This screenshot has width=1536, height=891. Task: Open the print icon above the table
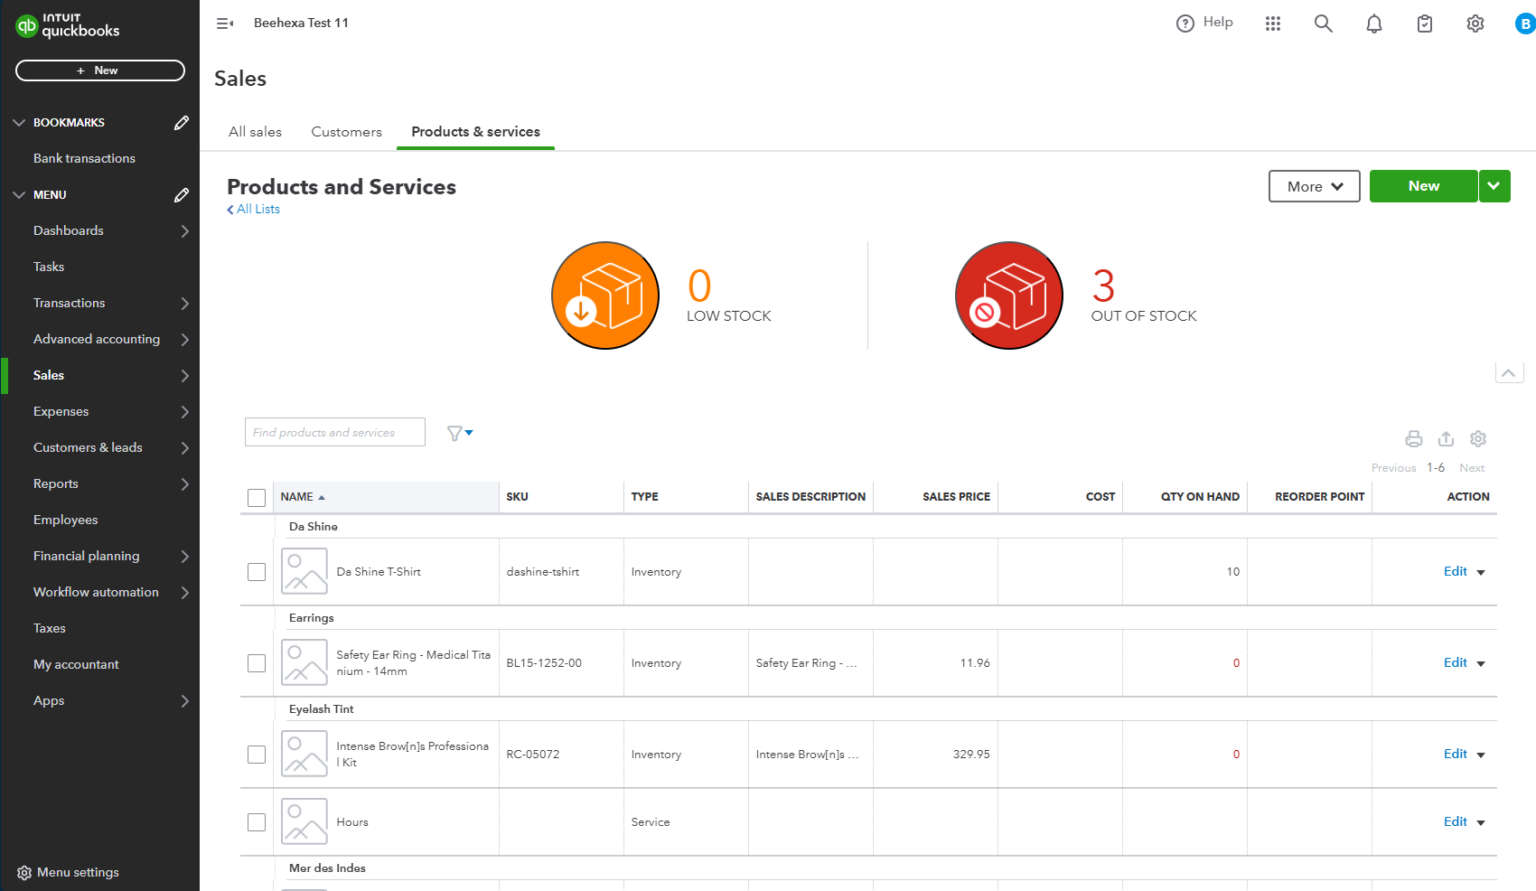(x=1413, y=438)
